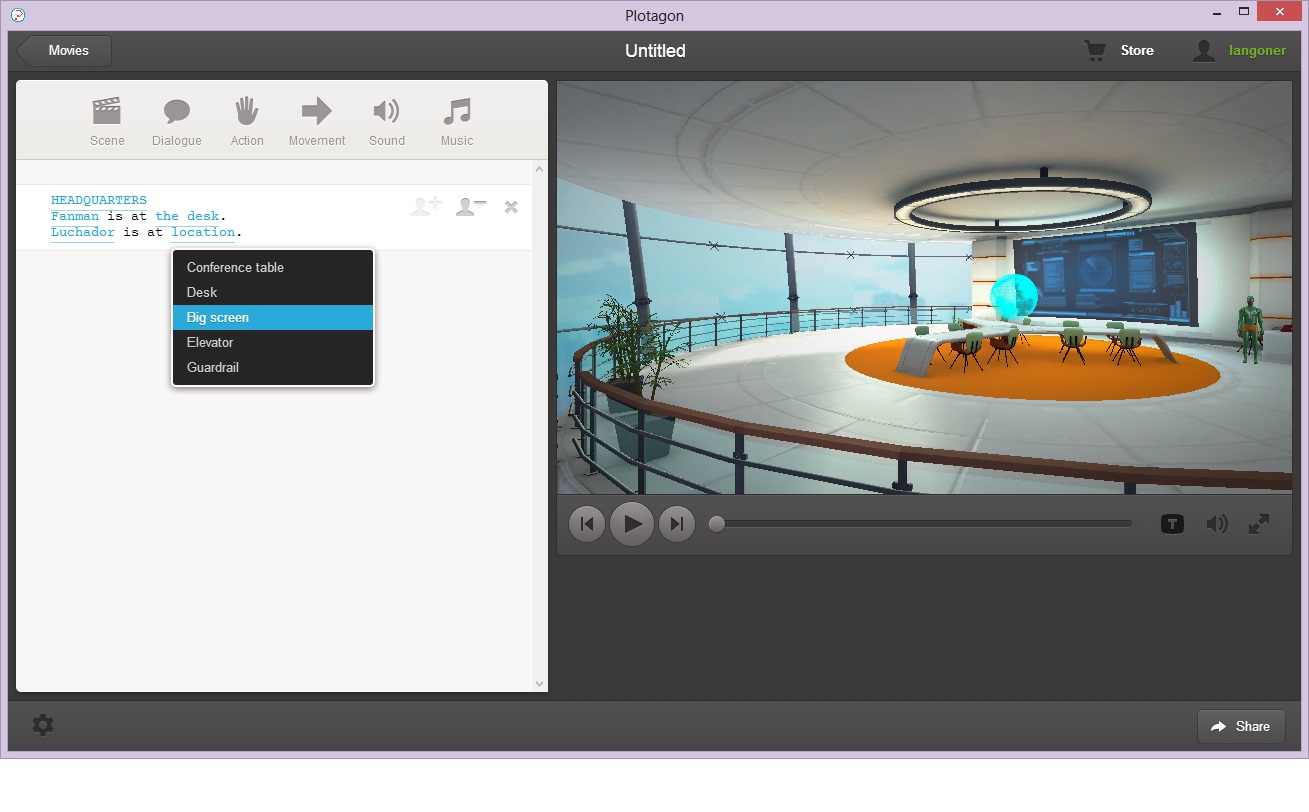Select Big screen location option
Screen dimensions: 1309x812
[x=273, y=317]
